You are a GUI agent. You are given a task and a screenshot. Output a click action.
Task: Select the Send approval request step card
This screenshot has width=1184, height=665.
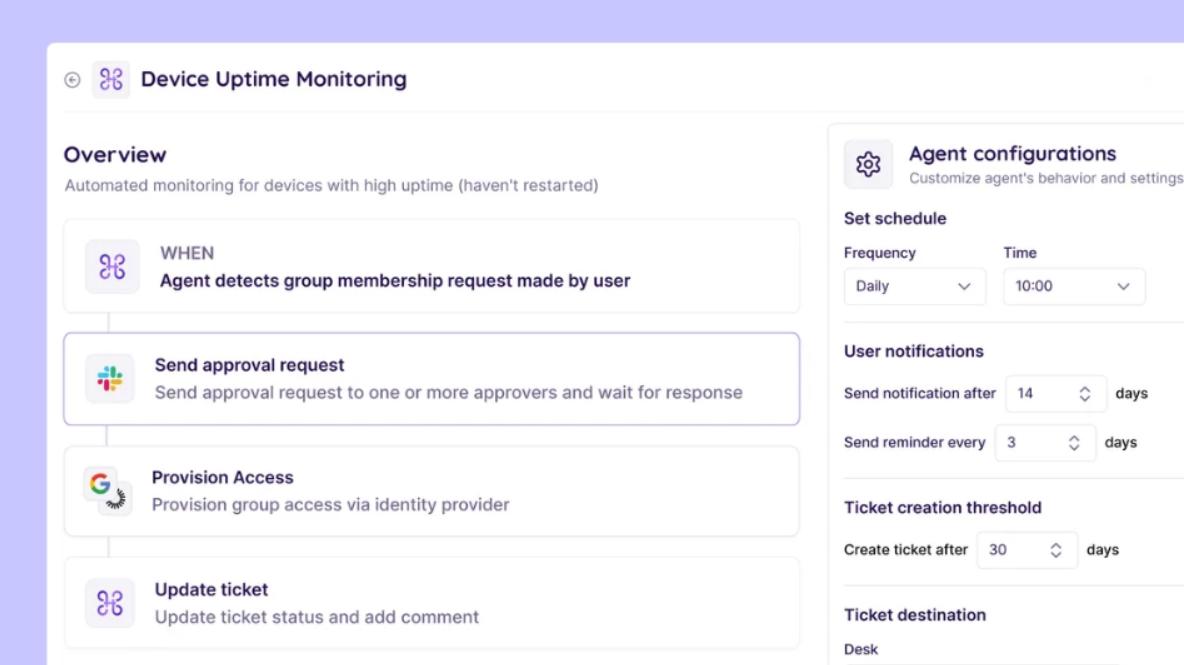448,379
